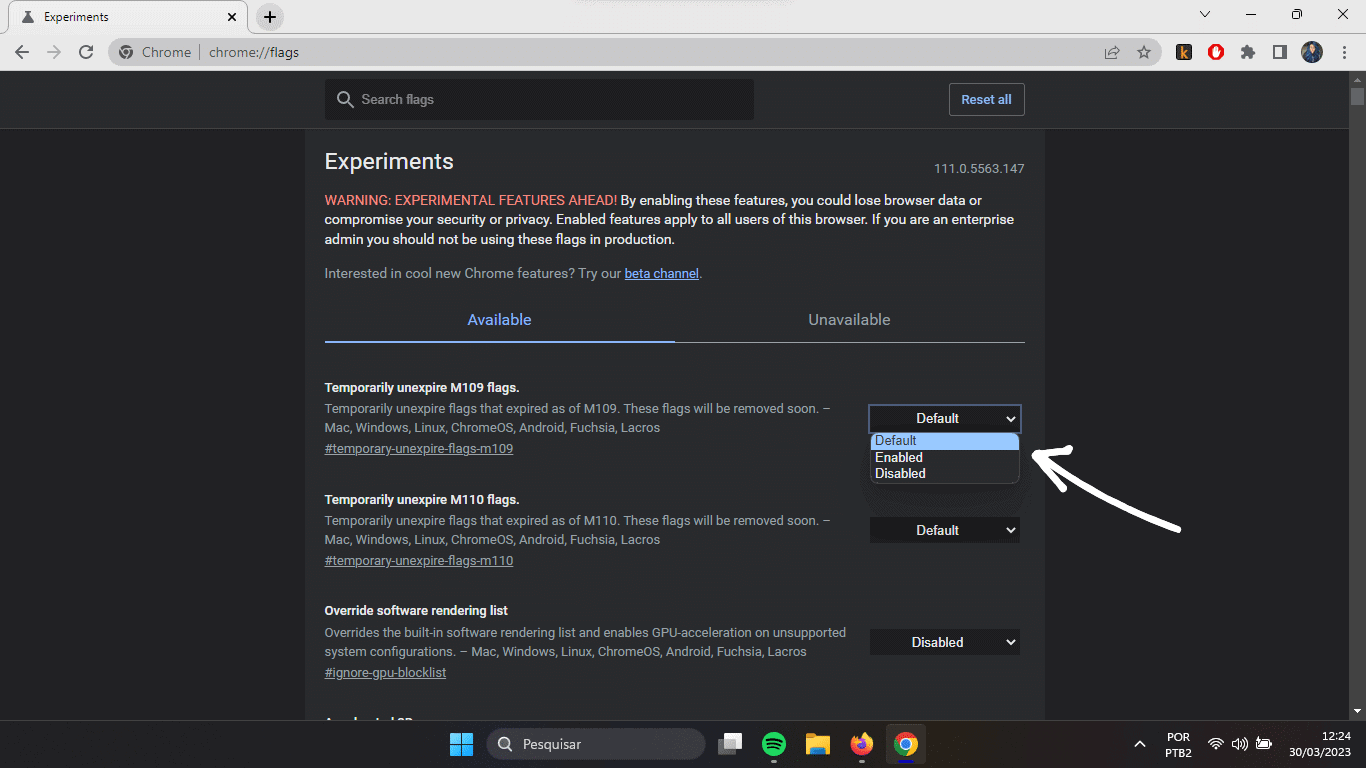The width and height of the screenshot is (1366, 768).
Task: Click the Reset all button
Action: [x=986, y=99]
